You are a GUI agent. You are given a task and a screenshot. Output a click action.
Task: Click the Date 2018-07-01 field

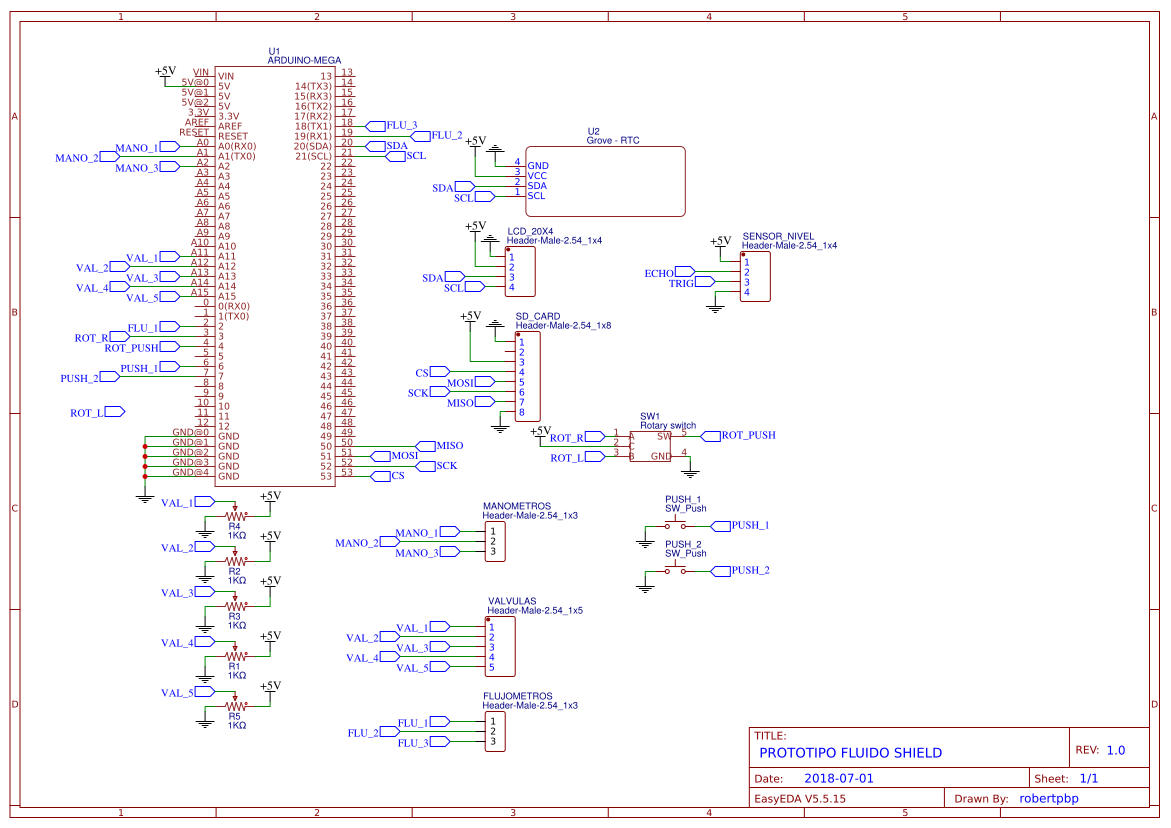coord(836,777)
